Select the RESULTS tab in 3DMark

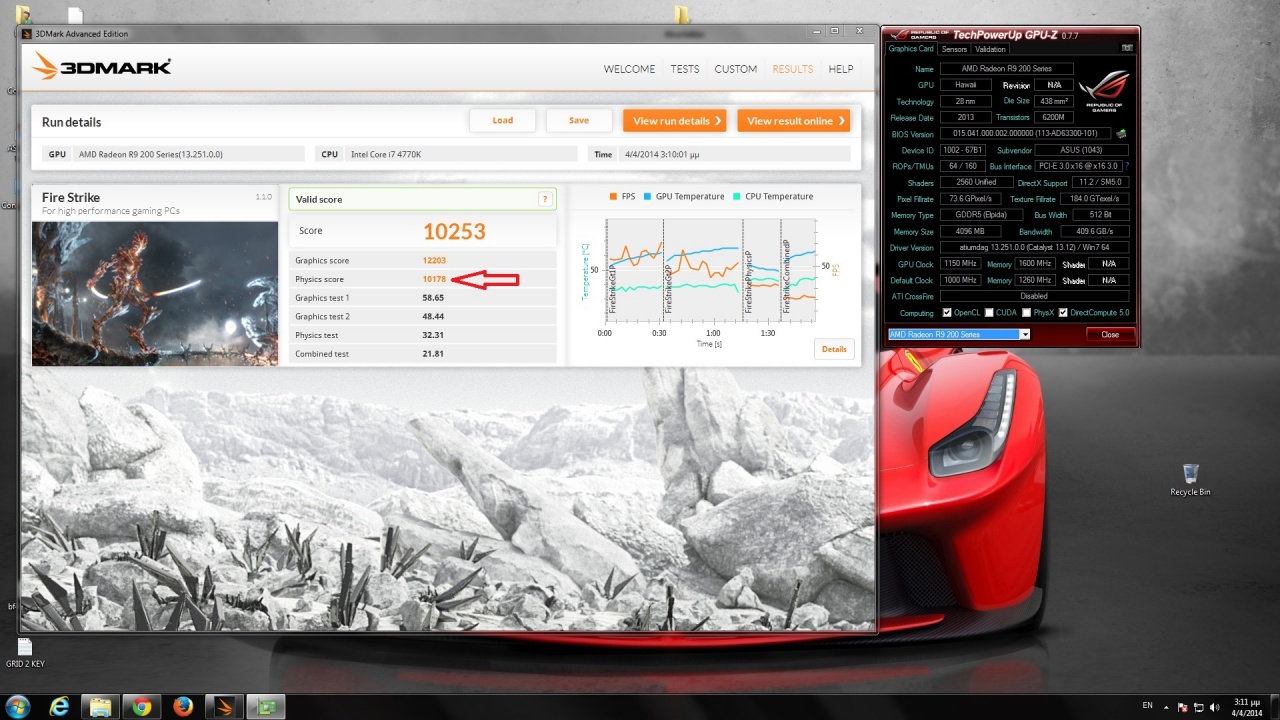[793, 69]
